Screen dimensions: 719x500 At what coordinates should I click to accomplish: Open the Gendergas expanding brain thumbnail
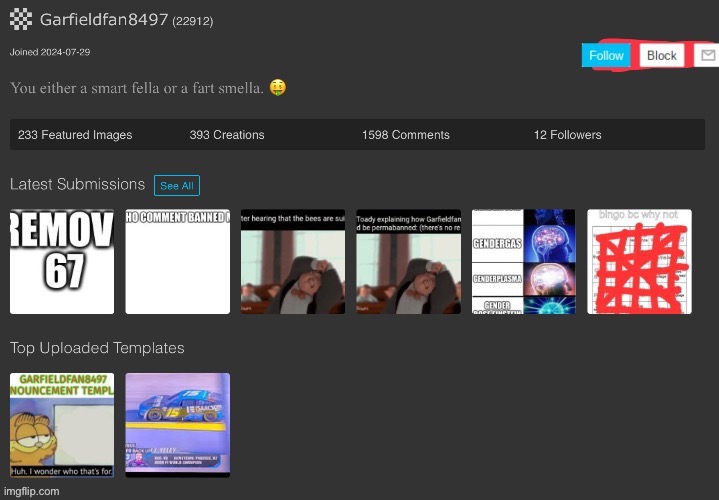point(523,261)
